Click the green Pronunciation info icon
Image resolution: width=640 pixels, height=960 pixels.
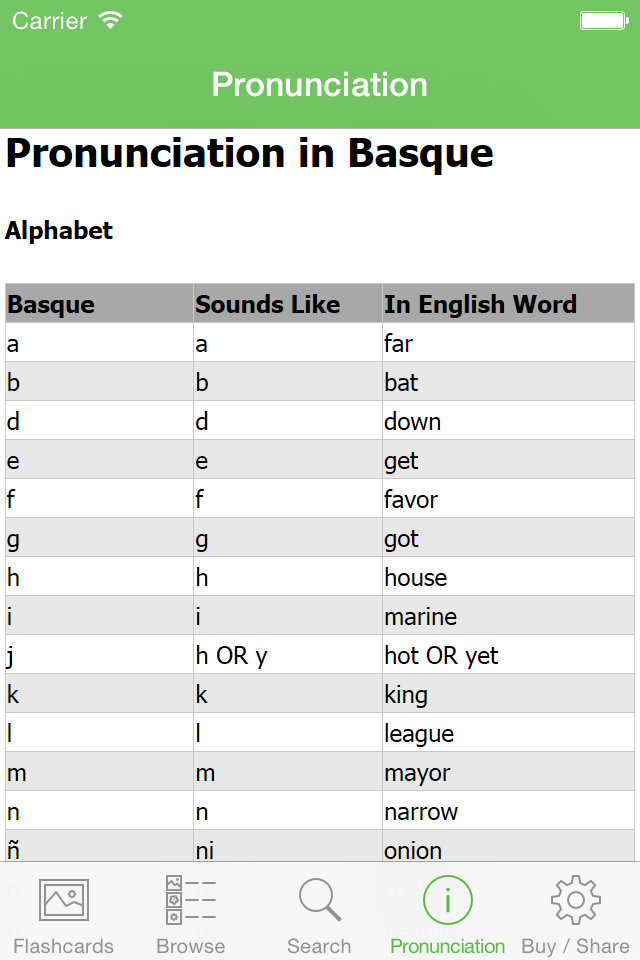point(447,901)
